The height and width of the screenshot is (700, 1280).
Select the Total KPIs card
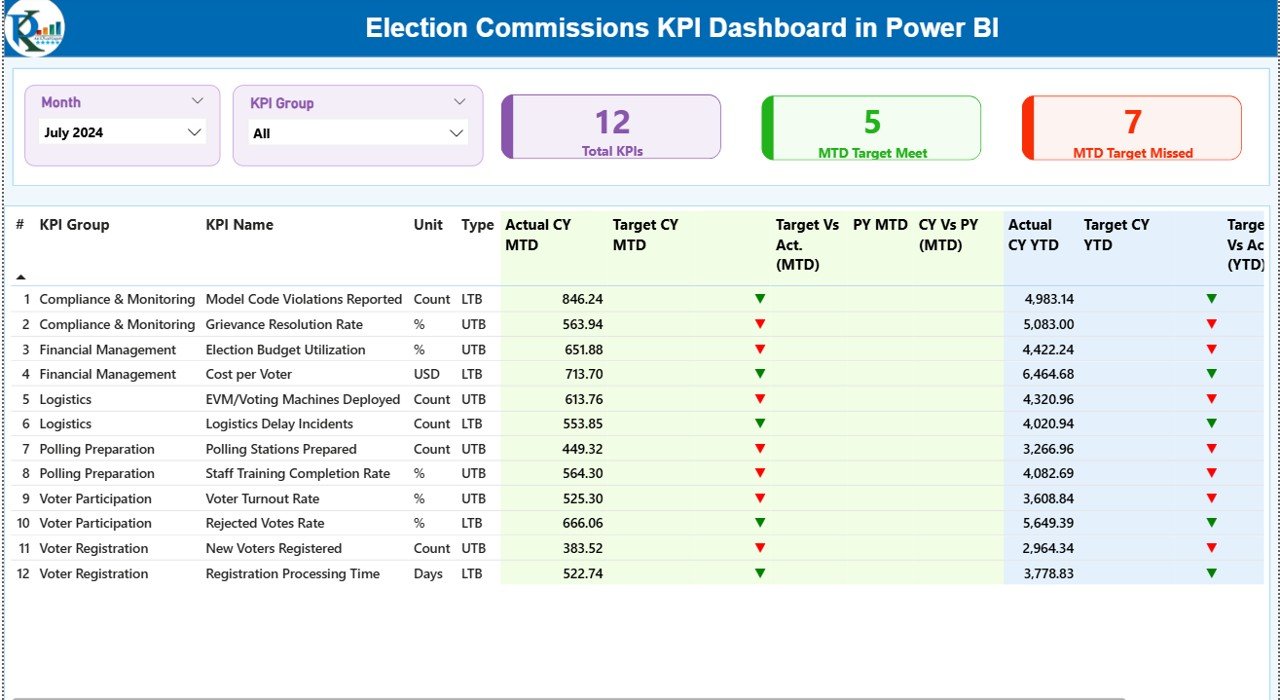[x=611, y=127]
